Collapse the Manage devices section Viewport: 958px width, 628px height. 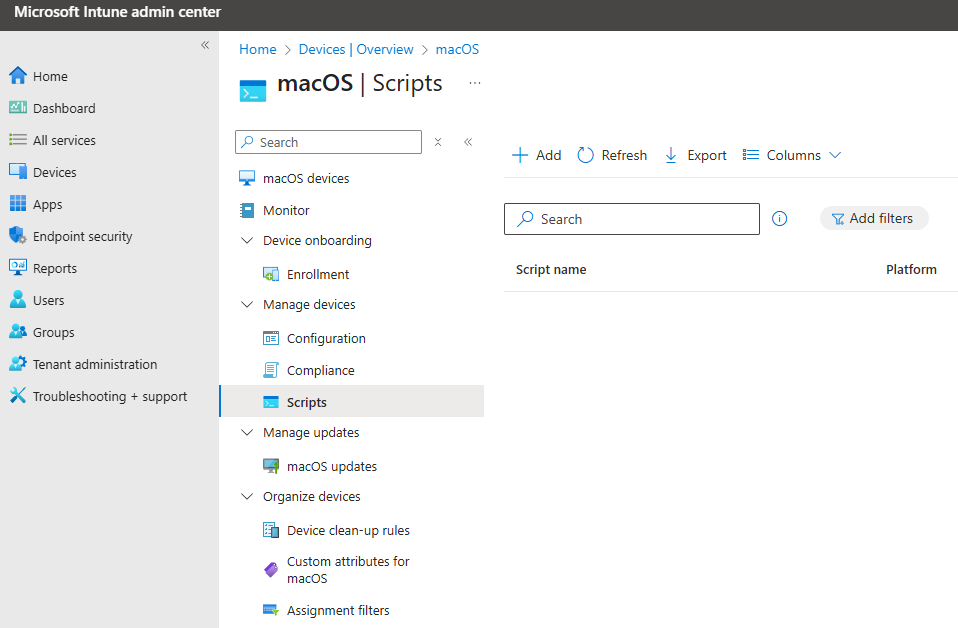[247, 304]
